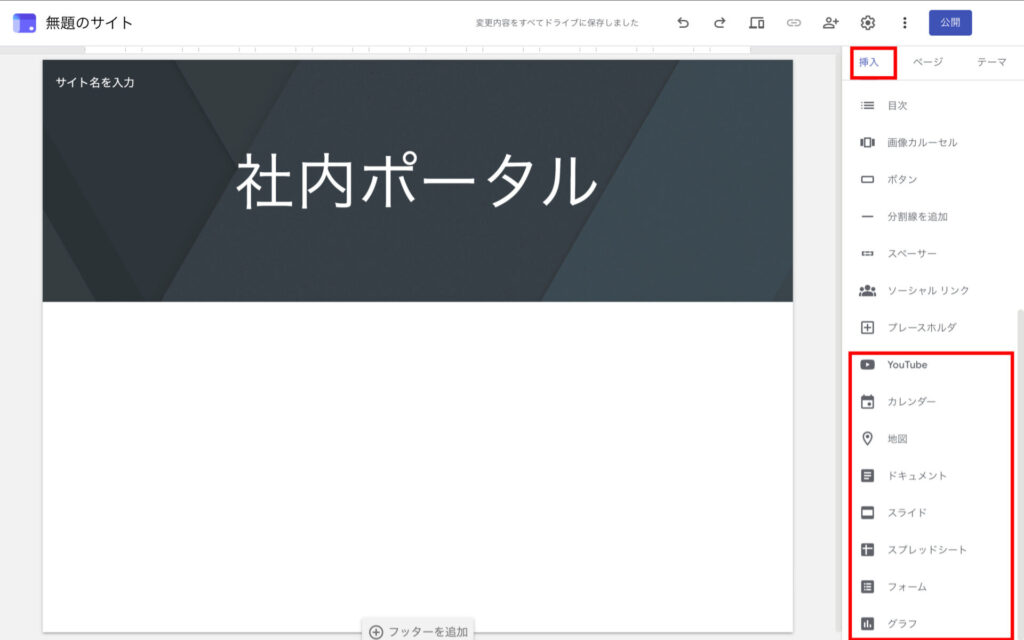Click the 社内ポータル page heading
The width and height of the screenshot is (1024, 640).
point(417,180)
